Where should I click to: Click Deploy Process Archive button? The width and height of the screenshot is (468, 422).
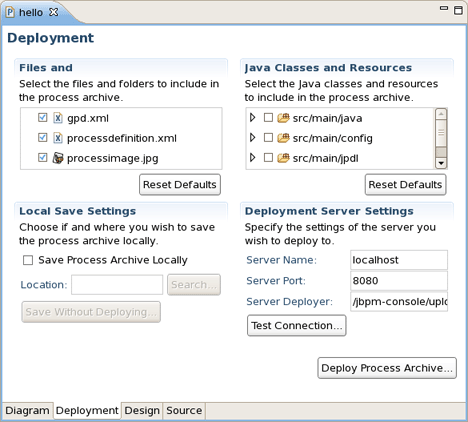pyautogui.click(x=387, y=368)
